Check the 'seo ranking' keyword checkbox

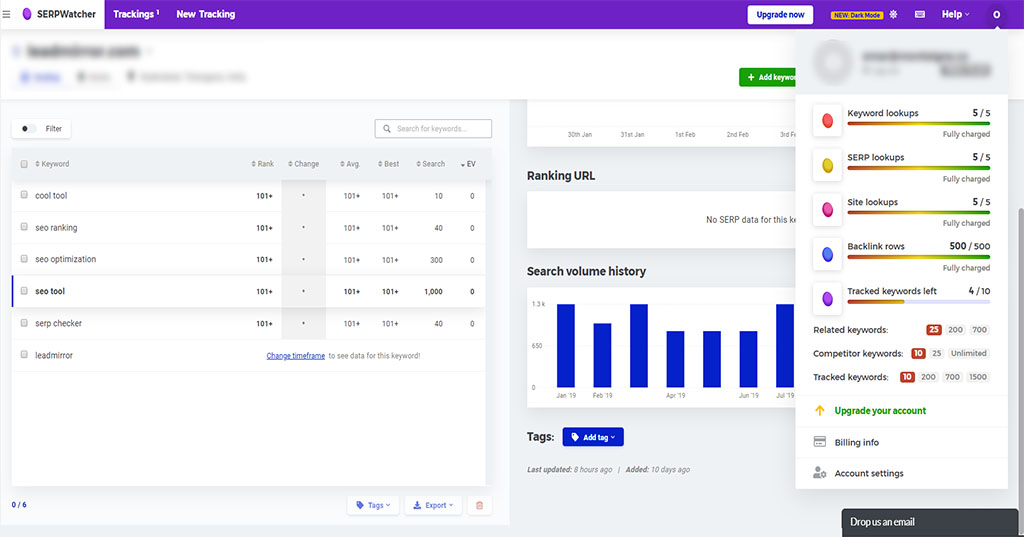pyautogui.click(x=24, y=227)
